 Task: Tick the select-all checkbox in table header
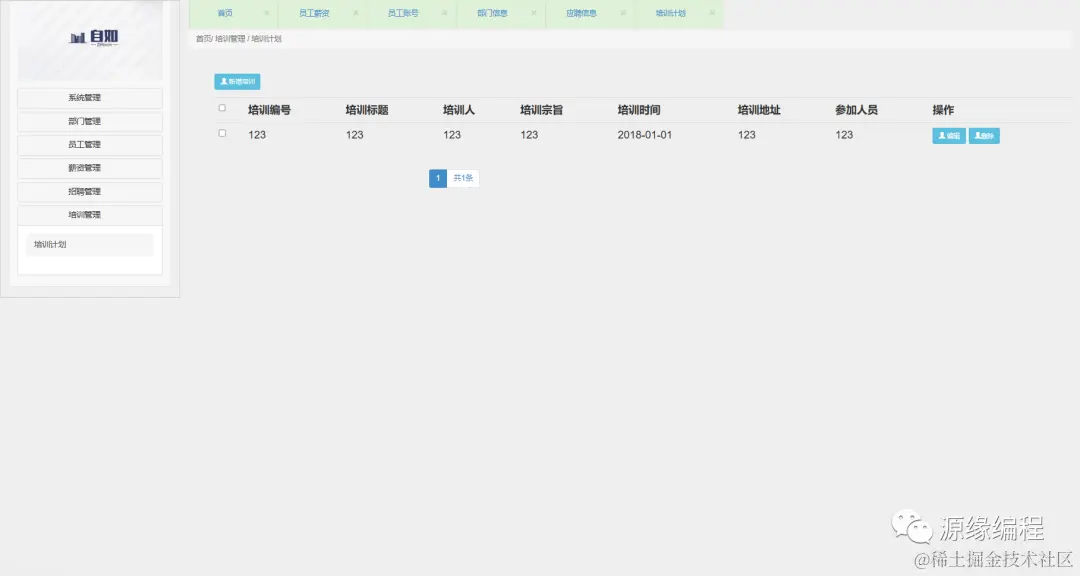(222, 108)
